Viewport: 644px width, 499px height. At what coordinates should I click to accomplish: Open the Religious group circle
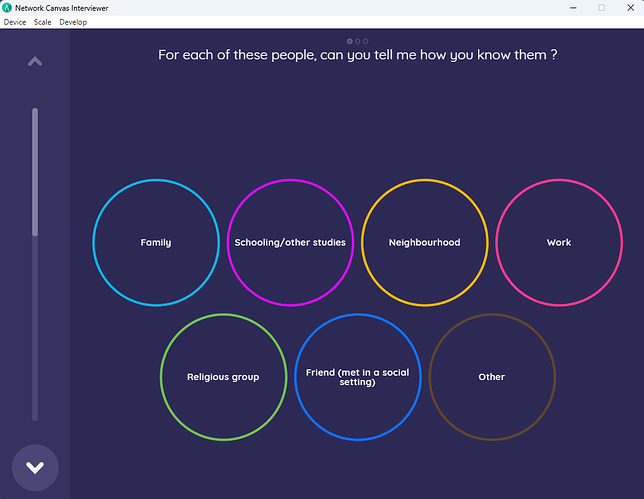coord(223,377)
